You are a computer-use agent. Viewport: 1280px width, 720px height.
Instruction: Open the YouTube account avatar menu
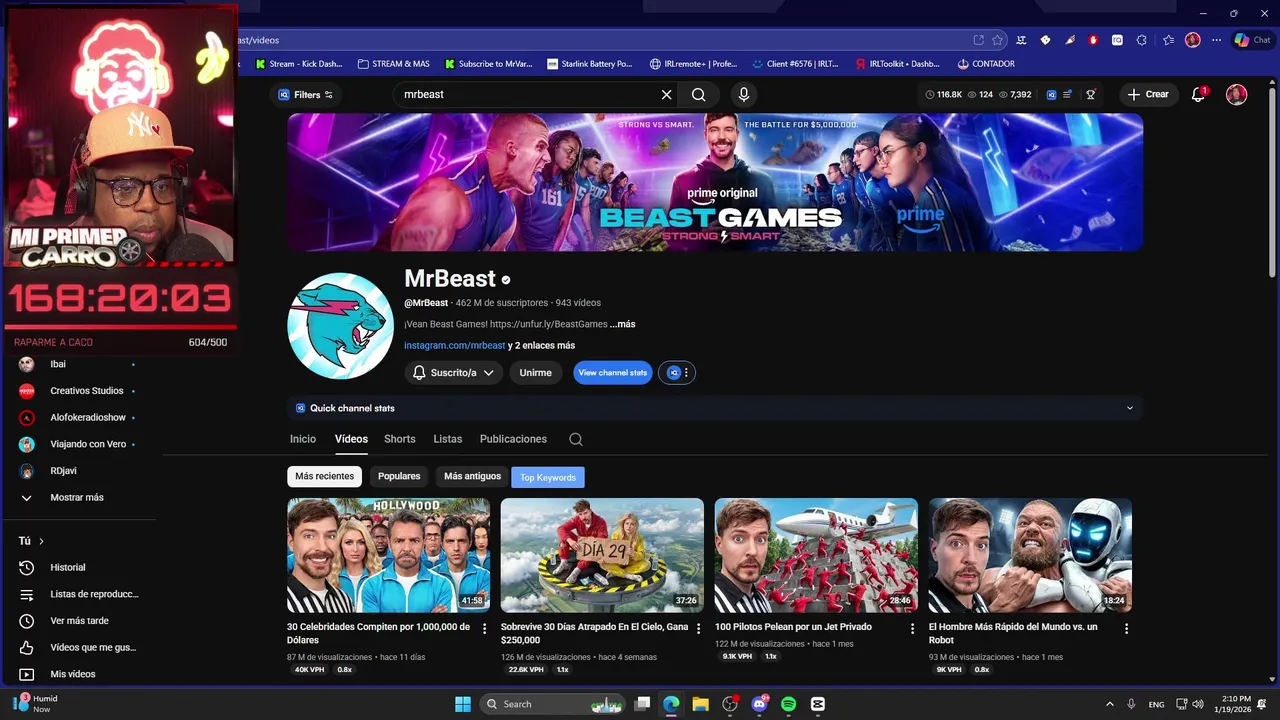coord(1237,94)
